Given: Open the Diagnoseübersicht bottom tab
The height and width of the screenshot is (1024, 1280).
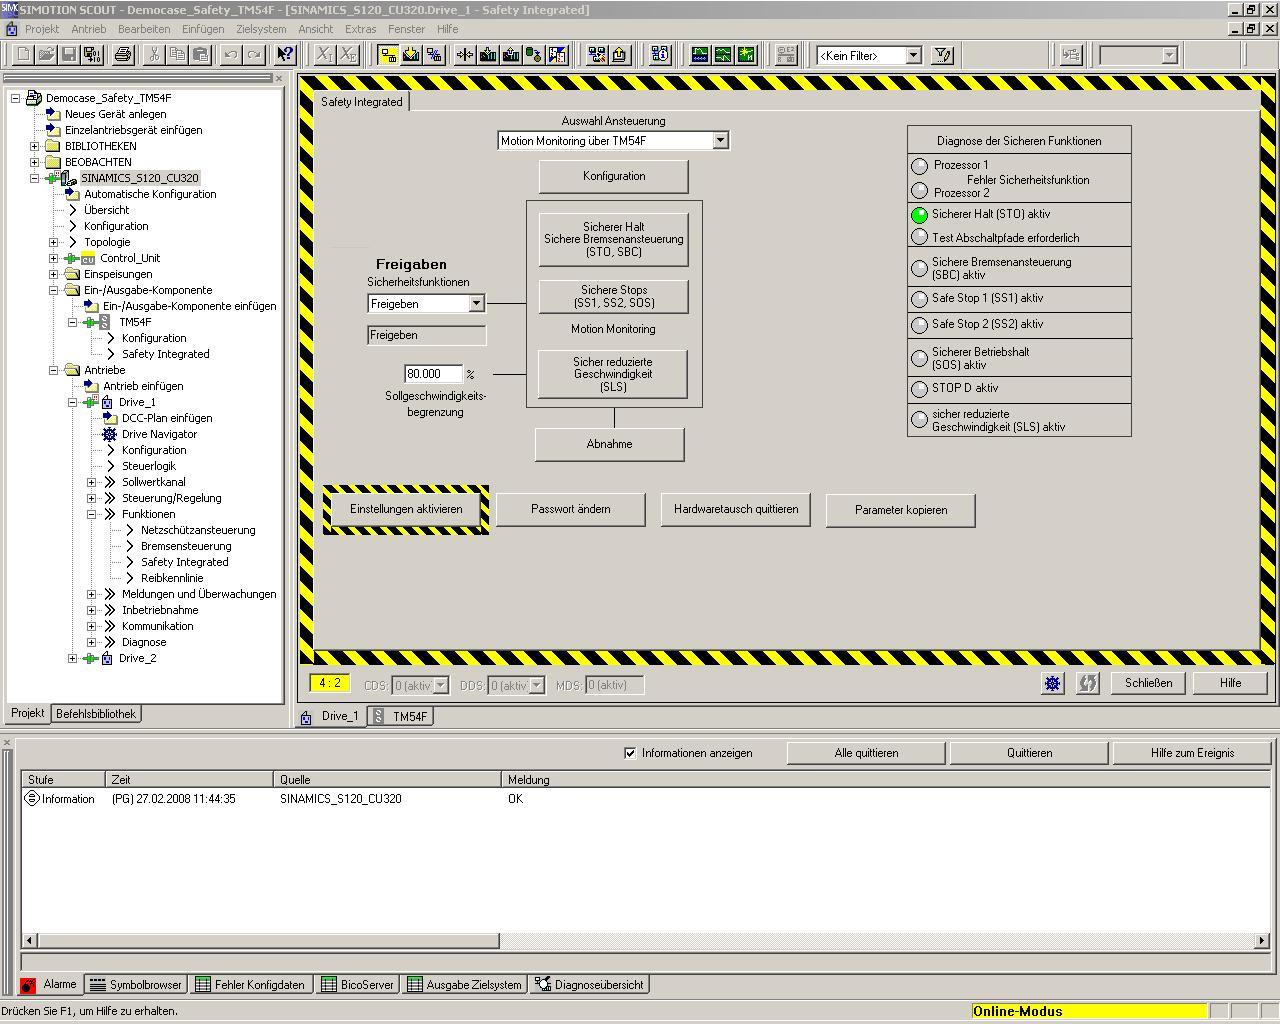Looking at the screenshot, I should (590, 985).
